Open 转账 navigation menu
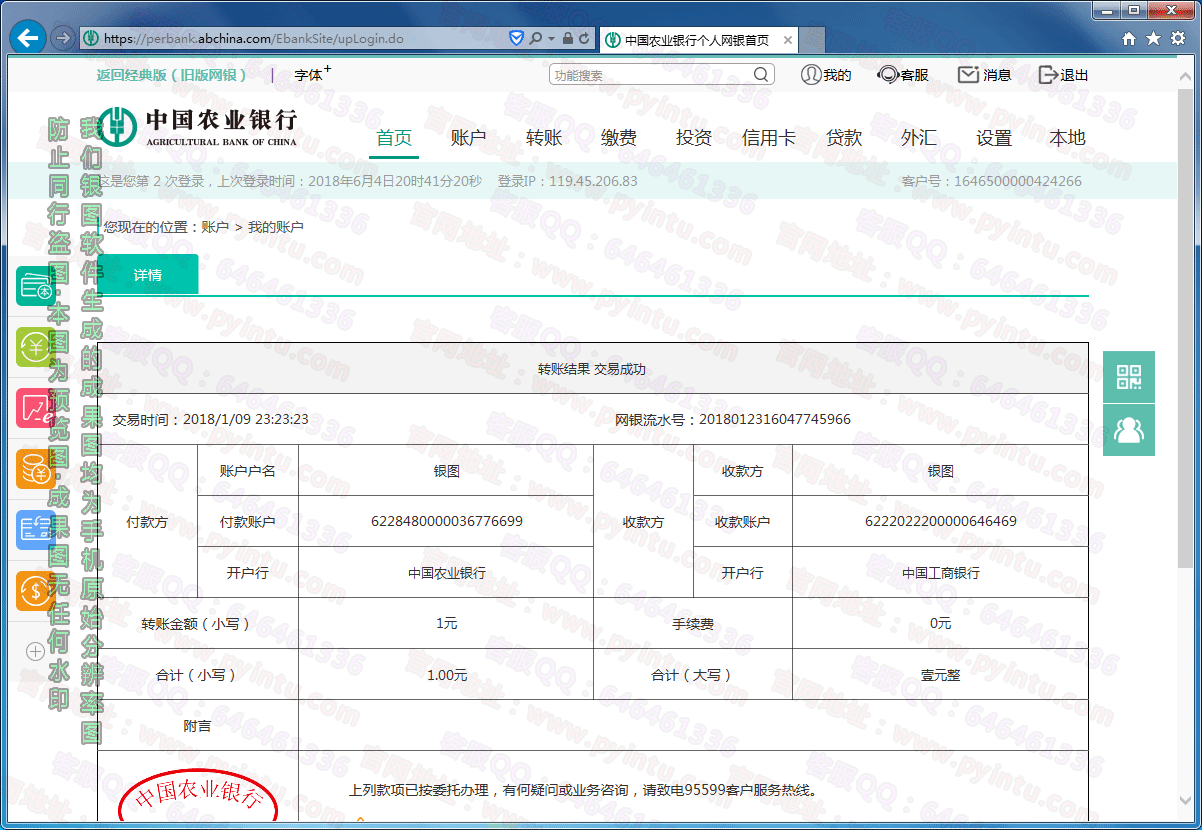 tap(544, 138)
